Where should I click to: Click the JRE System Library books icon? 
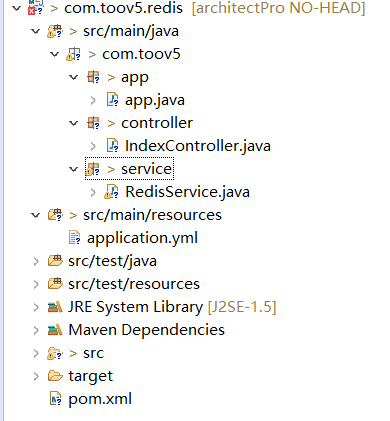point(55,307)
